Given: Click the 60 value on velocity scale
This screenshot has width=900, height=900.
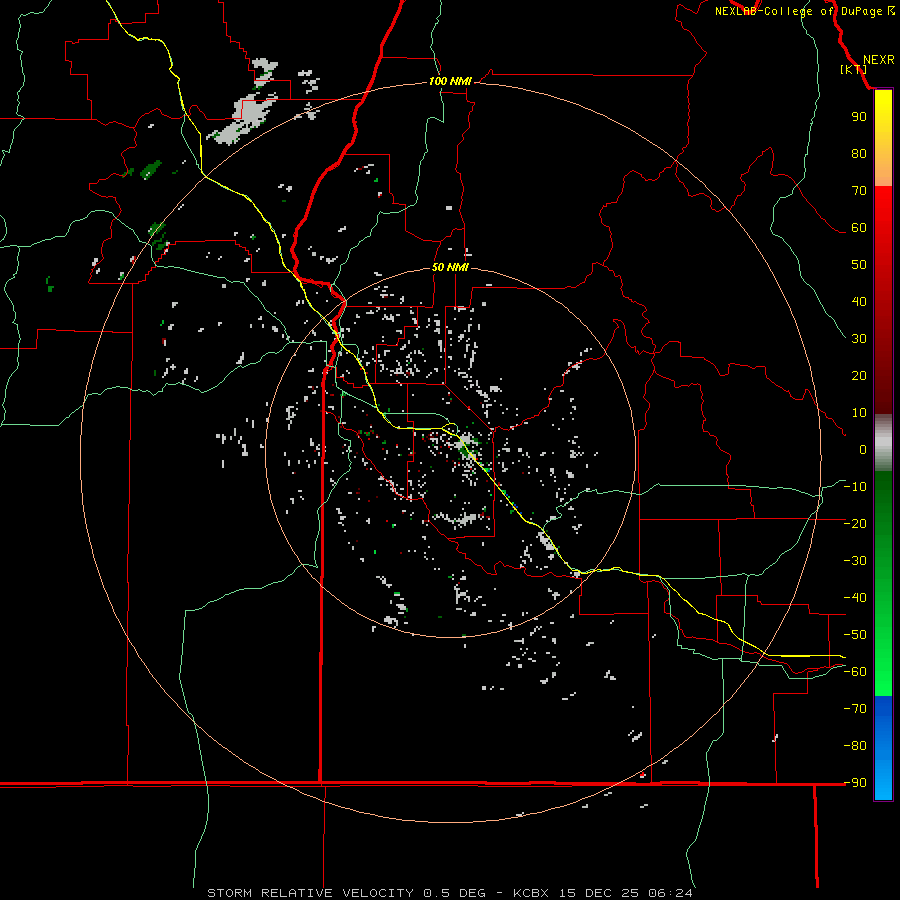Looking at the screenshot, I should coord(859,227).
